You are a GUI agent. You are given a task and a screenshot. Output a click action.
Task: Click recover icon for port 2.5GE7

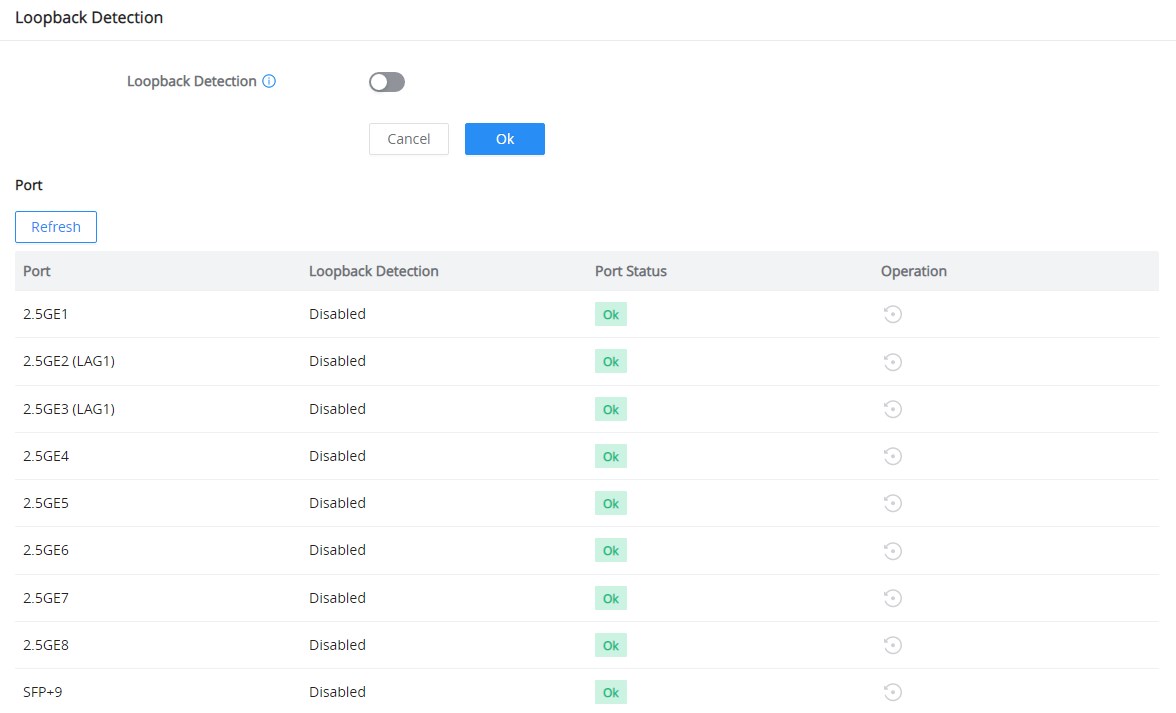tap(892, 598)
